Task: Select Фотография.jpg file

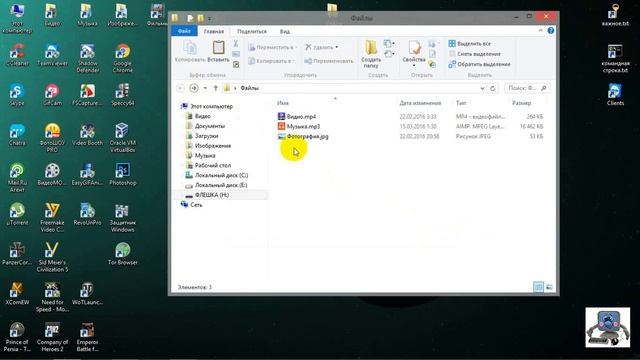Action: click(307, 136)
